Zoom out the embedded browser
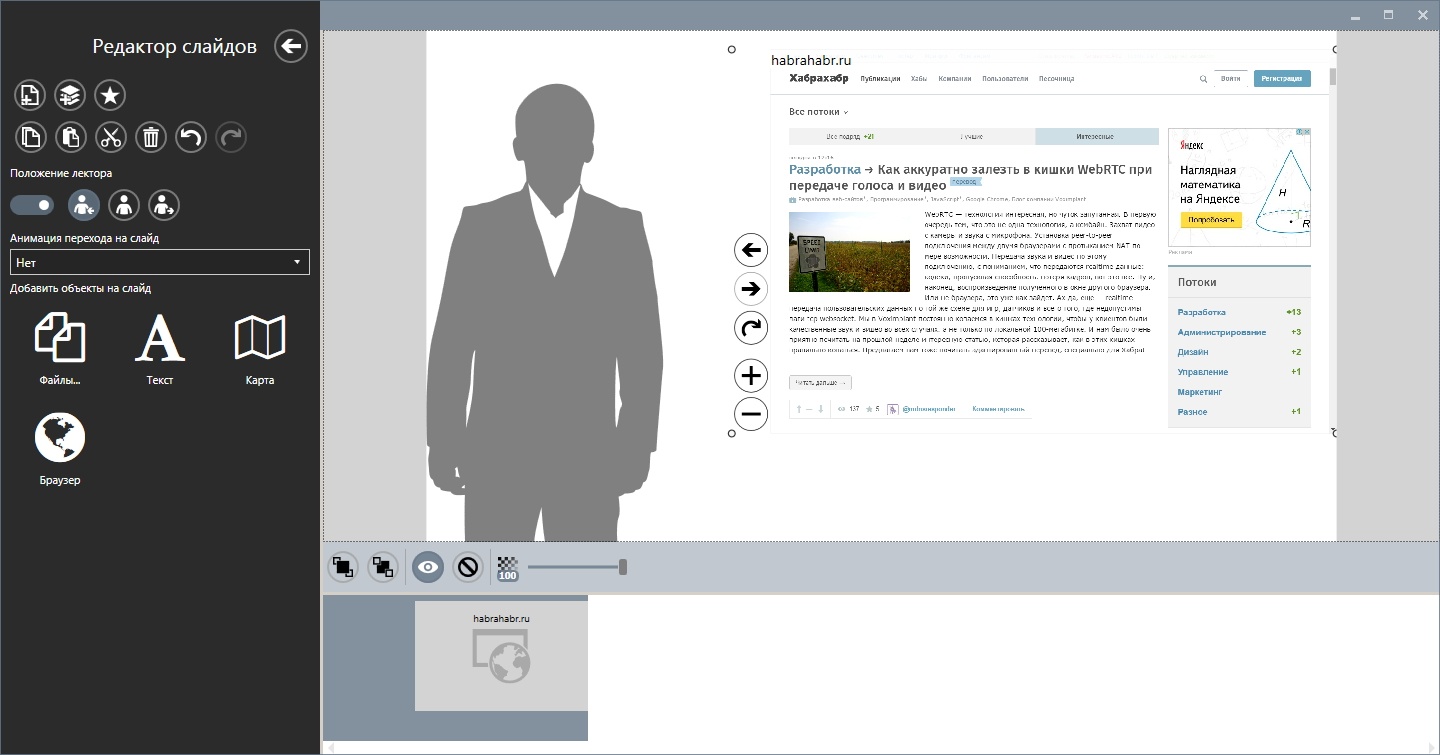The image size is (1440, 755). coord(751,414)
